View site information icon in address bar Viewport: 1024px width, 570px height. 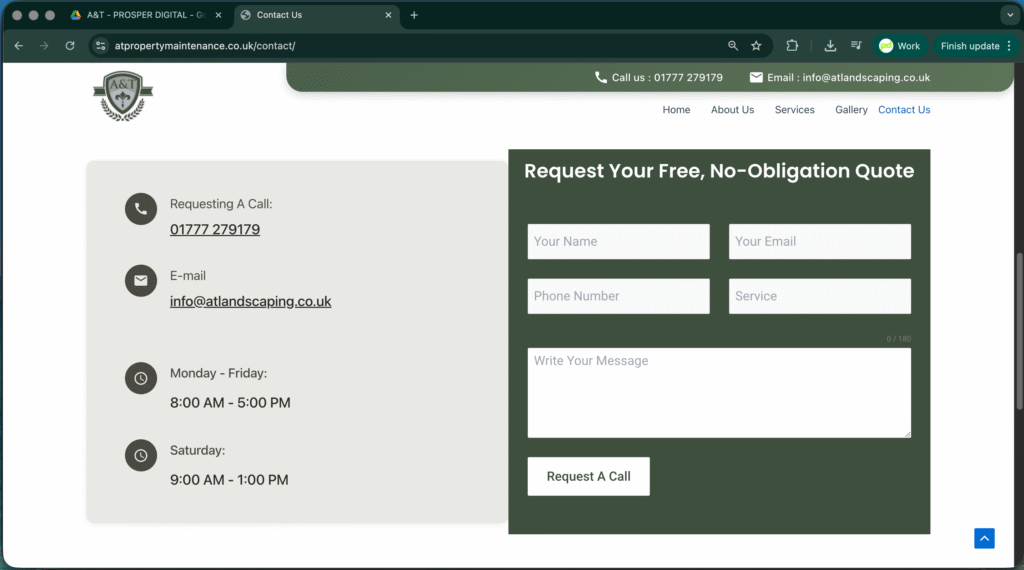coord(100,46)
